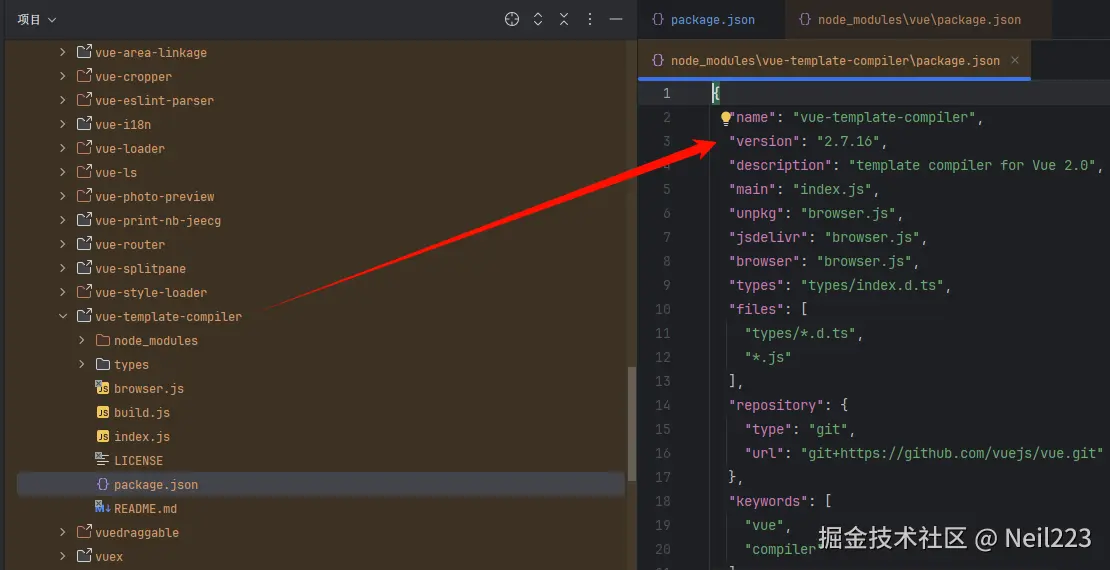Screen dimensions: 1110x570
Task: Click the "version" key in the editor
Action: point(765,141)
